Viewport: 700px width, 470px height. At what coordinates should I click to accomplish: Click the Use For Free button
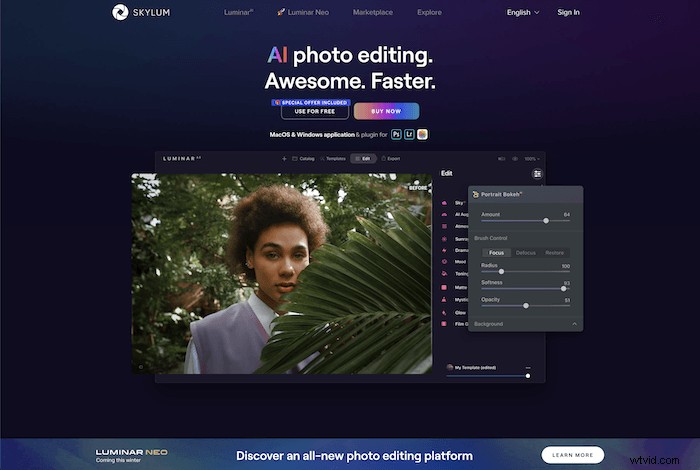pyautogui.click(x=315, y=112)
